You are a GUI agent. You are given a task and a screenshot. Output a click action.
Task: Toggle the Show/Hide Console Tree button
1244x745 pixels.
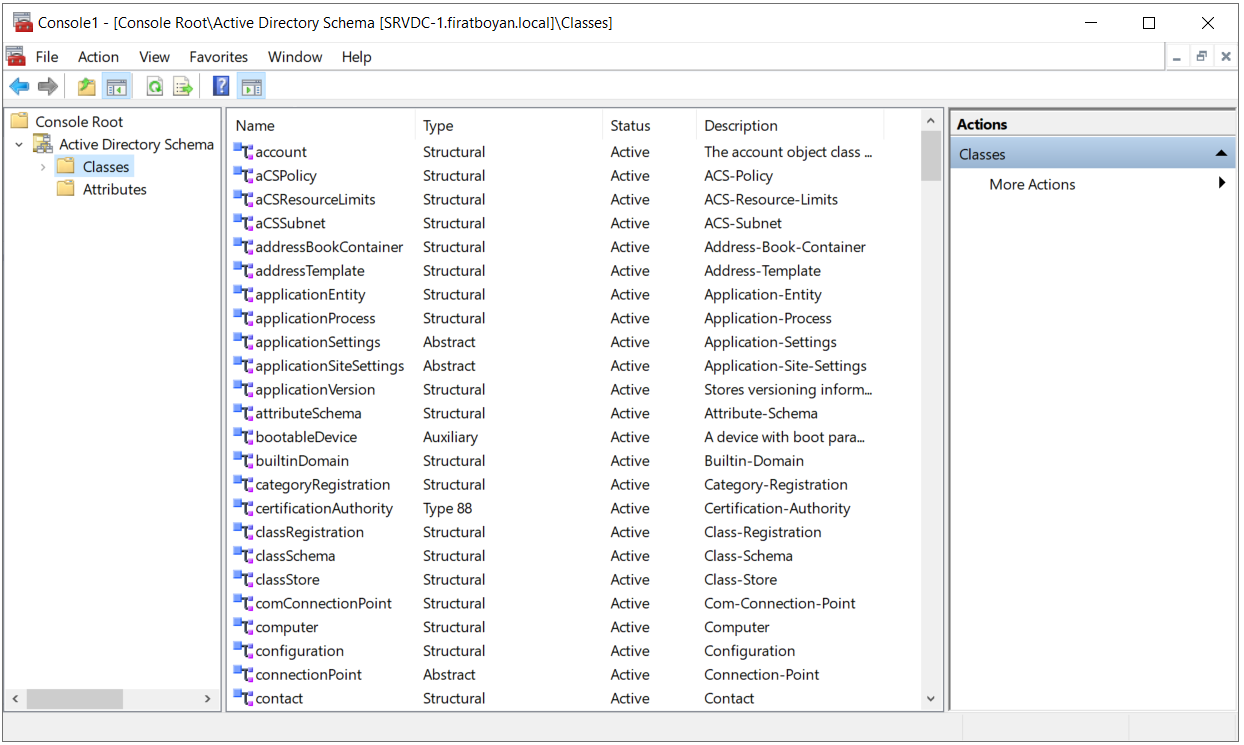coord(117,87)
